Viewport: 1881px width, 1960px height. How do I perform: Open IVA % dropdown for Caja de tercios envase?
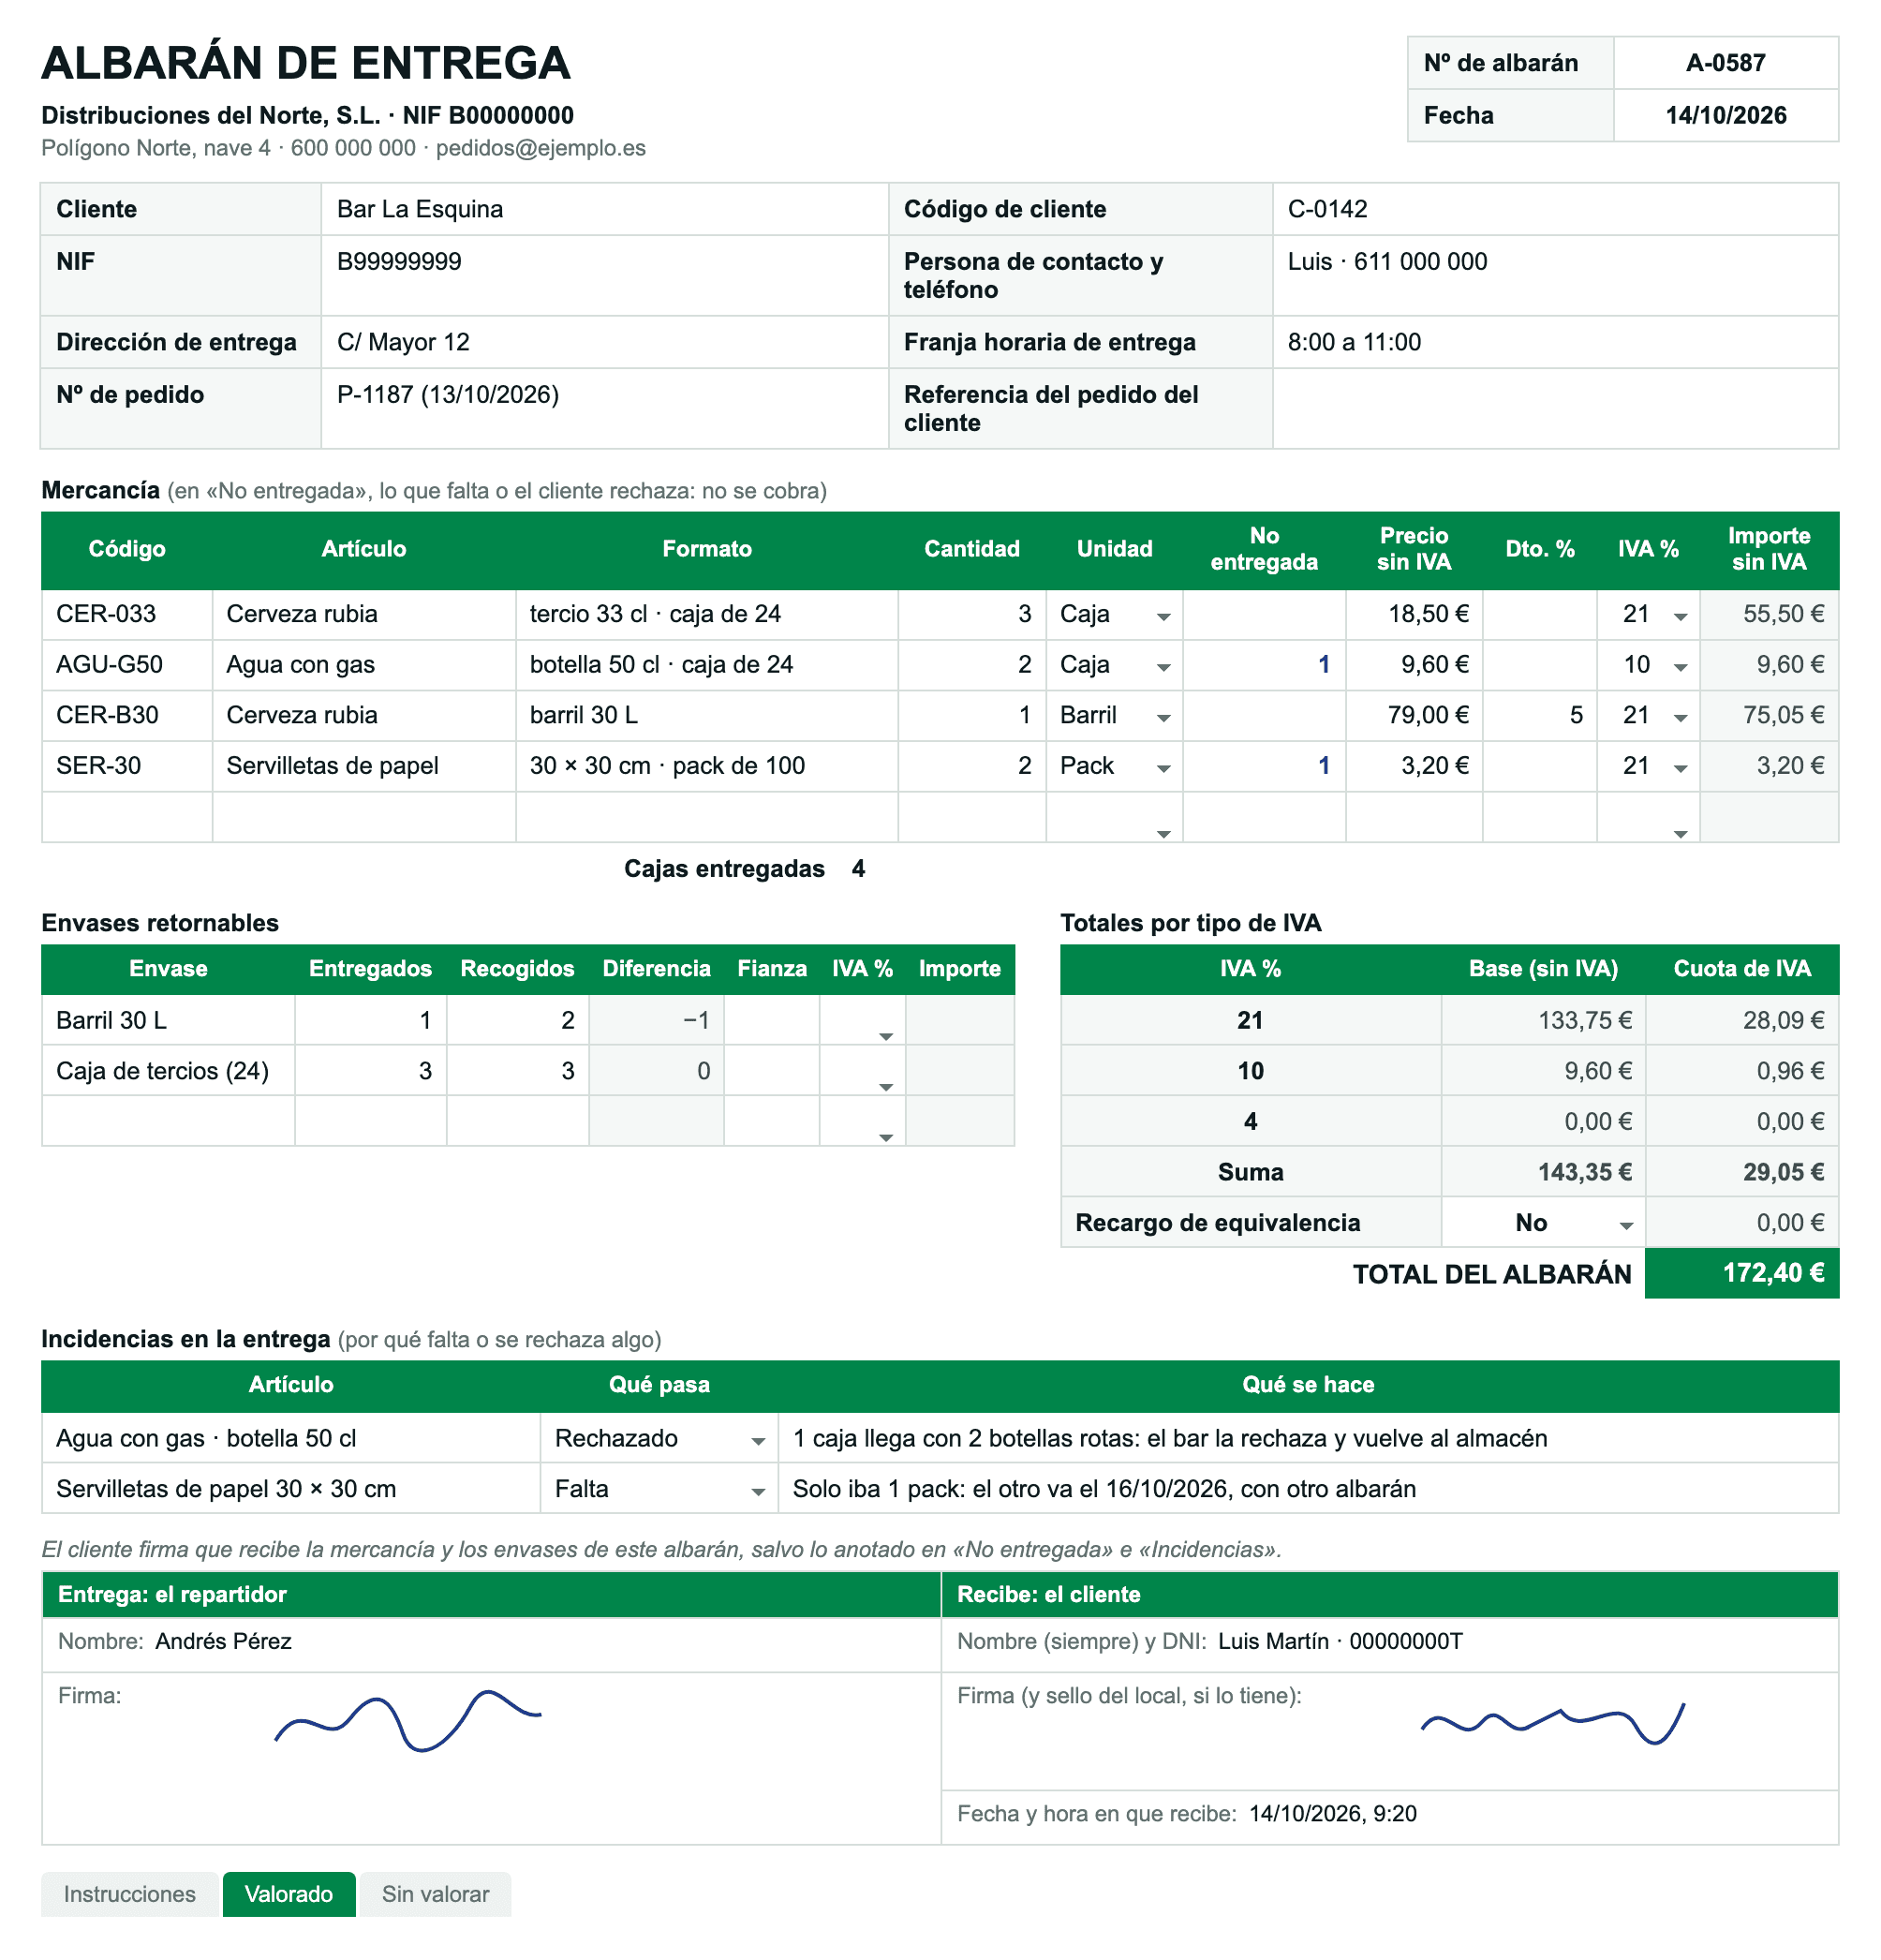pos(885,1086)
